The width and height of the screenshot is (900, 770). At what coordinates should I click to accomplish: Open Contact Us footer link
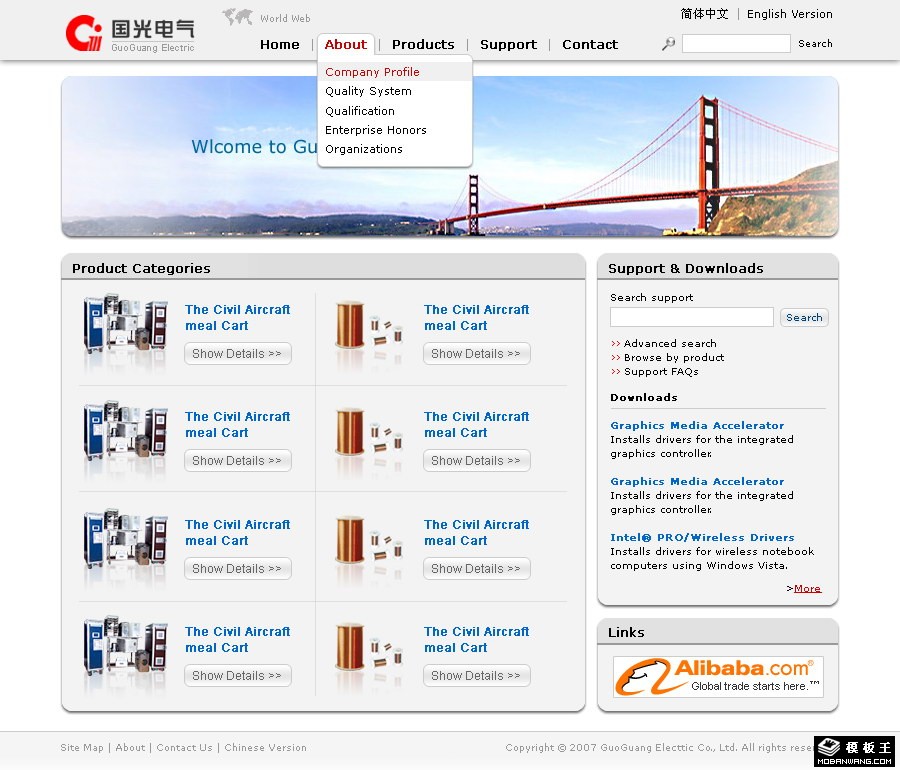184,748
